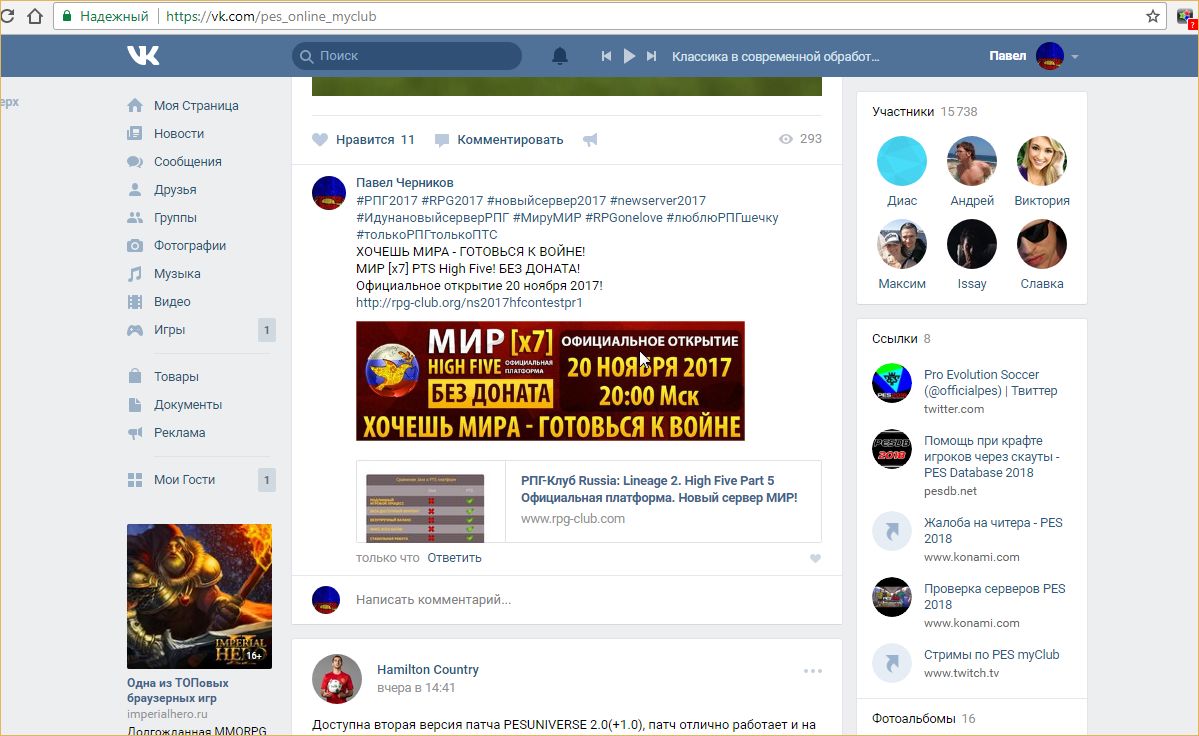Click Ответить to reply to comment
1199x736 pixels.
click(454, 558)
